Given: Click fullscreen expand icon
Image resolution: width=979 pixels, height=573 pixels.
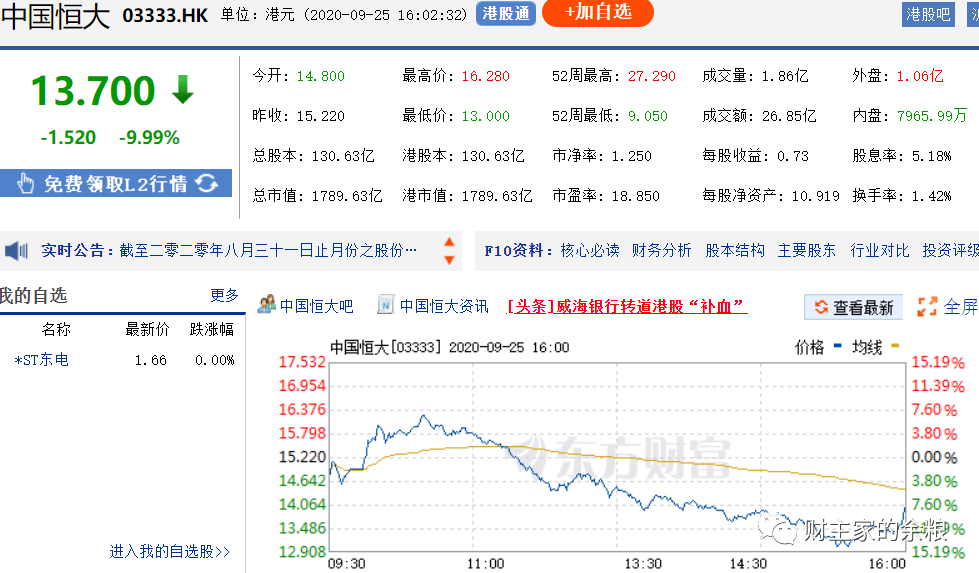Looking at the screenshot, I should [x=927, y=306].
